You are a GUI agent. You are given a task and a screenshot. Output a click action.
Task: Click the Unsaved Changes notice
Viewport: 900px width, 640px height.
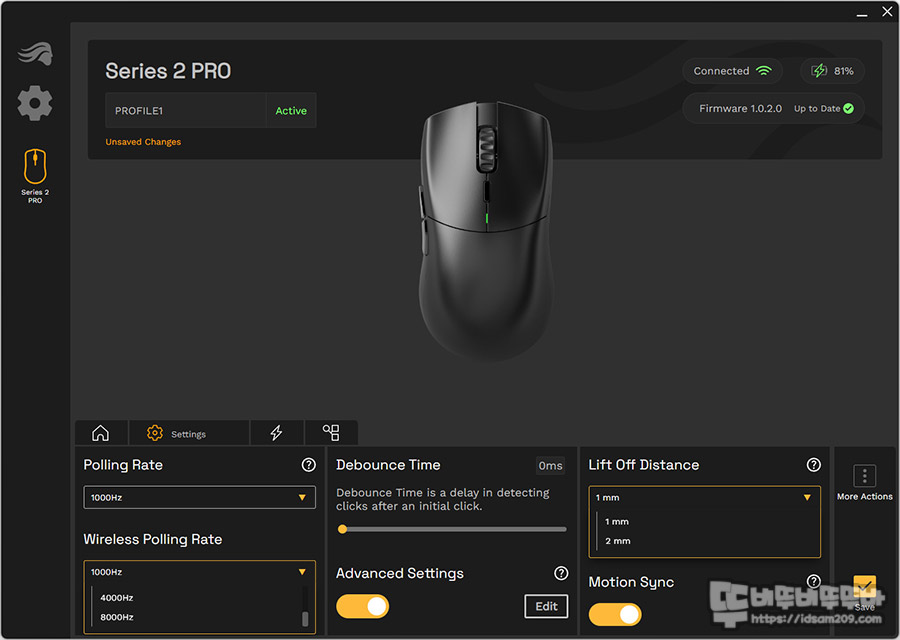pos(143,142)
